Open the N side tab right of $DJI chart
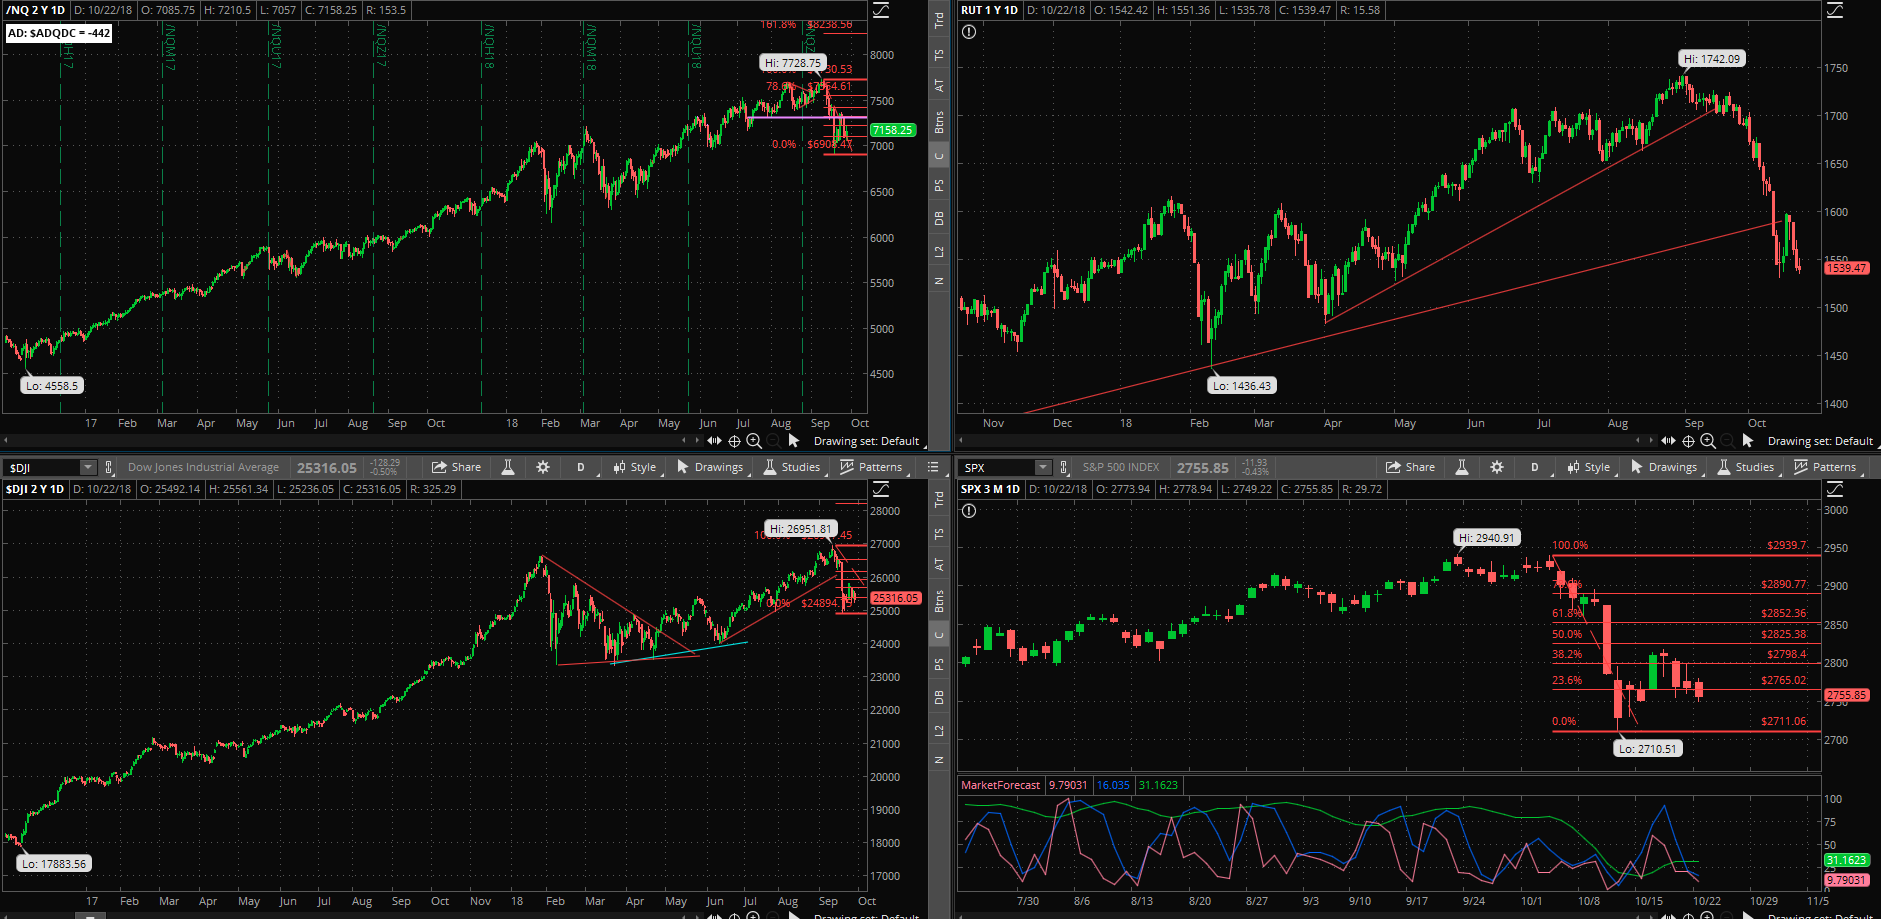This screenshot has height=919, width=1881. pos(939,760)
